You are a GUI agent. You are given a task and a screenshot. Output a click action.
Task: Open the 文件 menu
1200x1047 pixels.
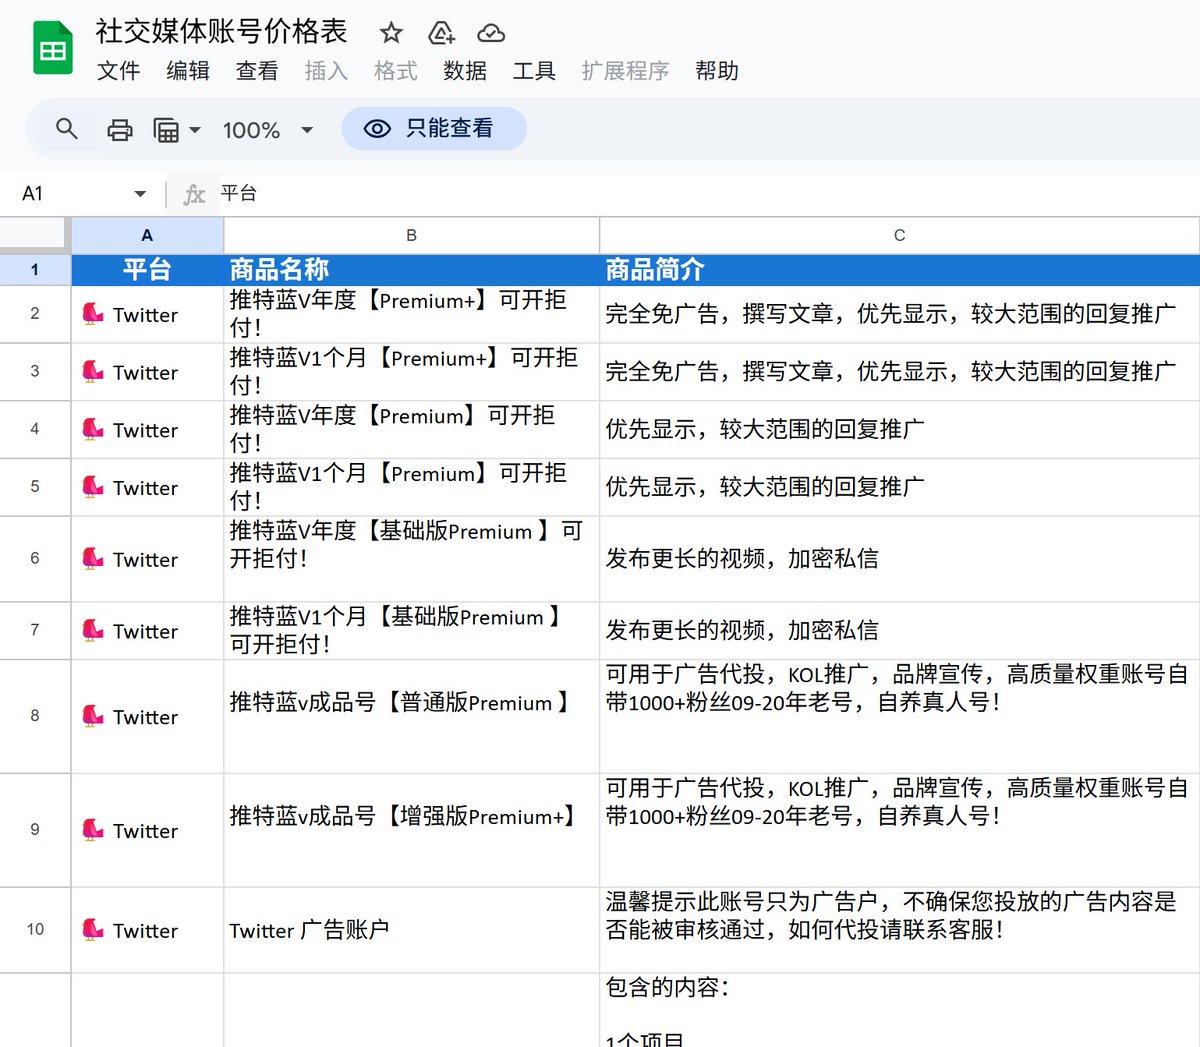coord(118,71)
